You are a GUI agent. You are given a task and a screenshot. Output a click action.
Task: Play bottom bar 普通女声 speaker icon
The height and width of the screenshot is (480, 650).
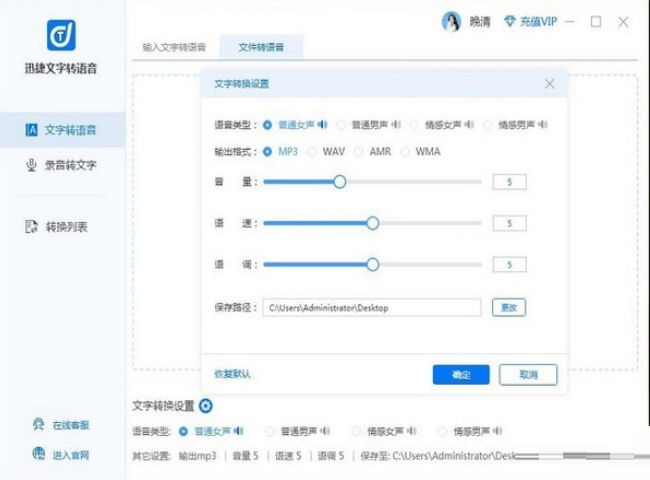[238, 431]
